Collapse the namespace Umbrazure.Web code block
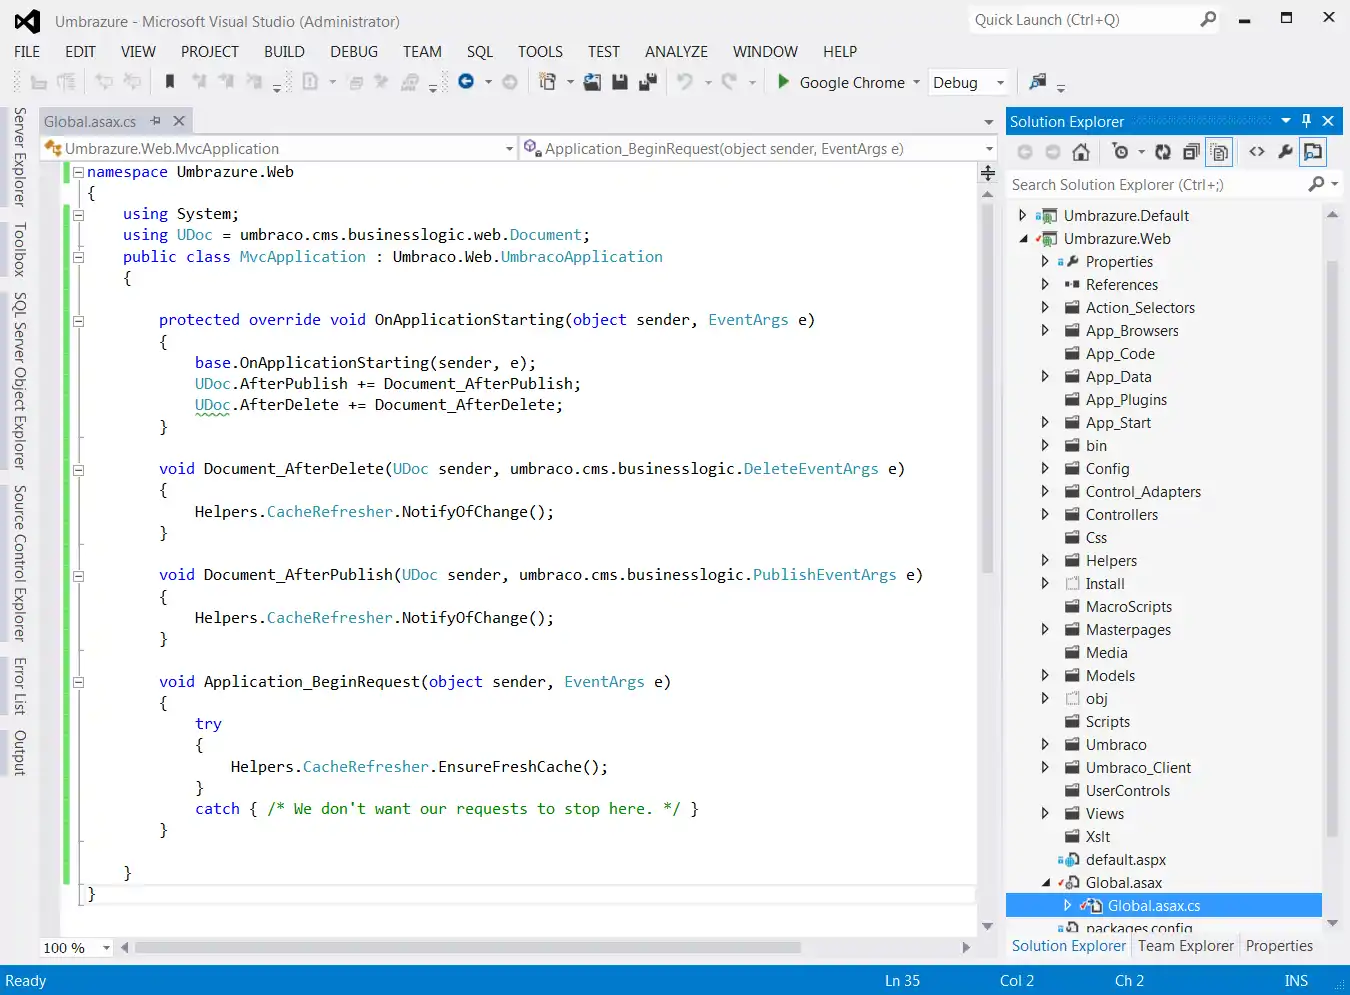This screenshot has height=995, width=1350. click(78, 172)
